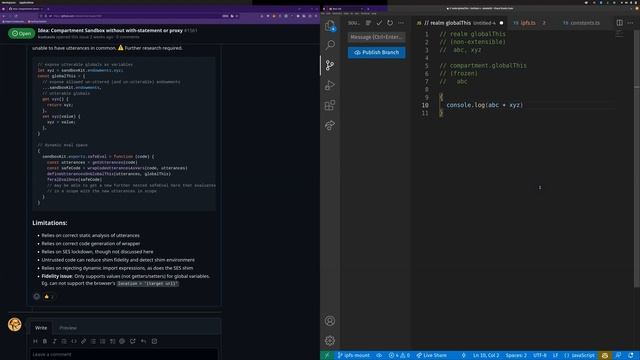Click the bold icon in comment toolbar
The image size is (640, 360).
pos(45,341)
